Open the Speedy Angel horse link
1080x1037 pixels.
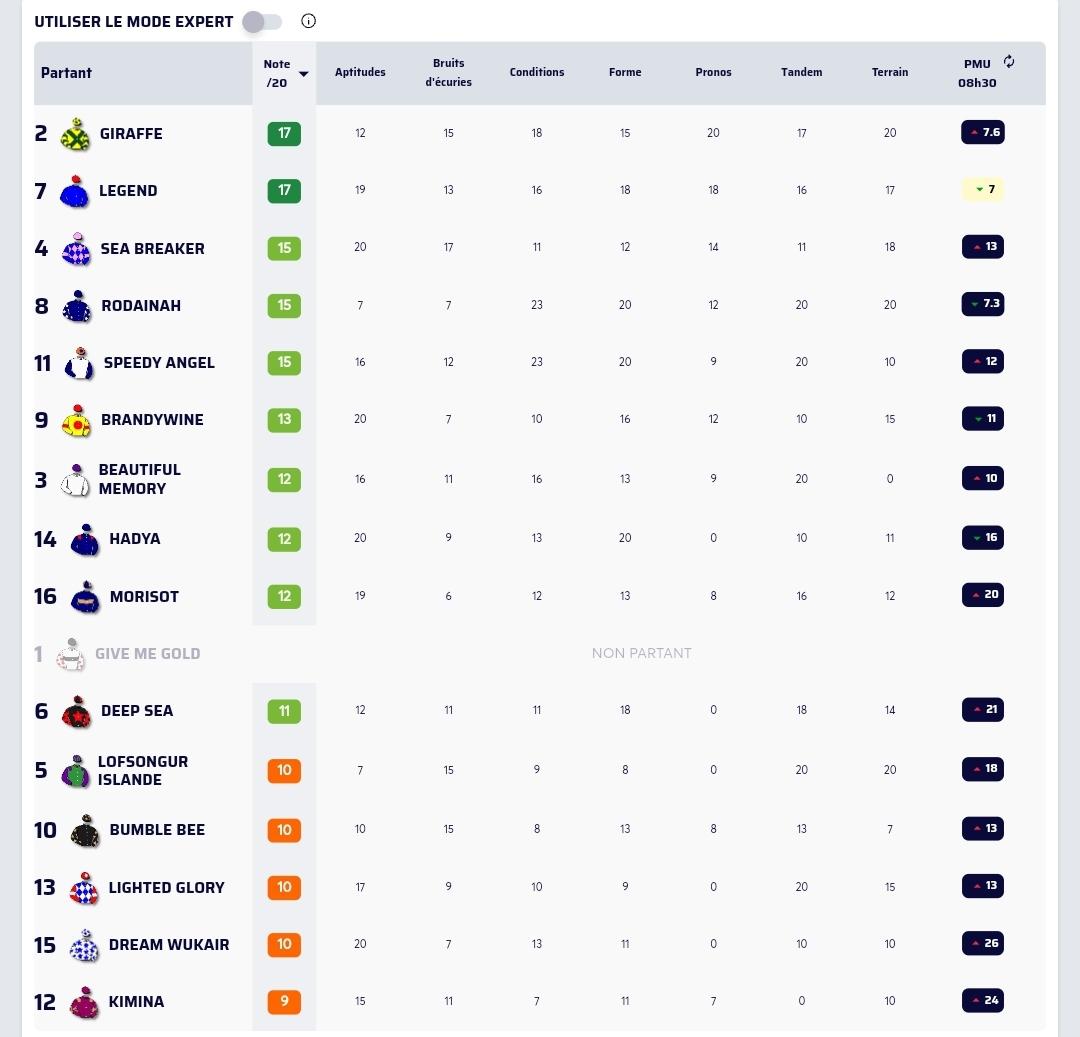[159, 363]
